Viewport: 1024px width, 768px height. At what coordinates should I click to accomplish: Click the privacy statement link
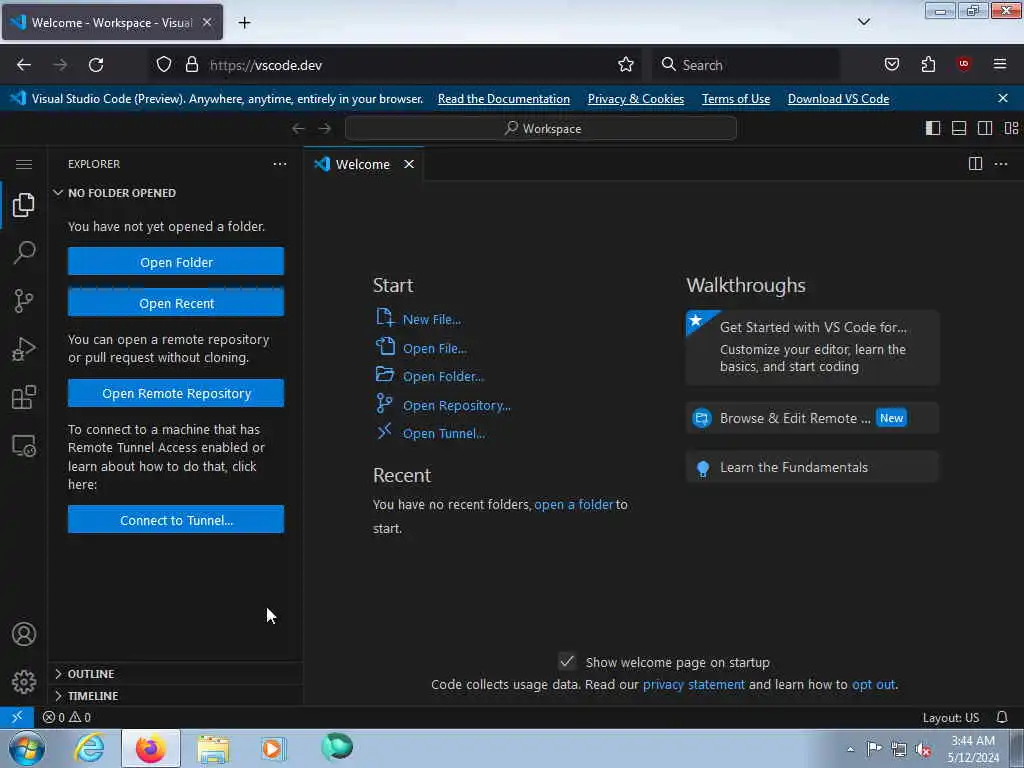pyautogui.click(x=694, y=684)
